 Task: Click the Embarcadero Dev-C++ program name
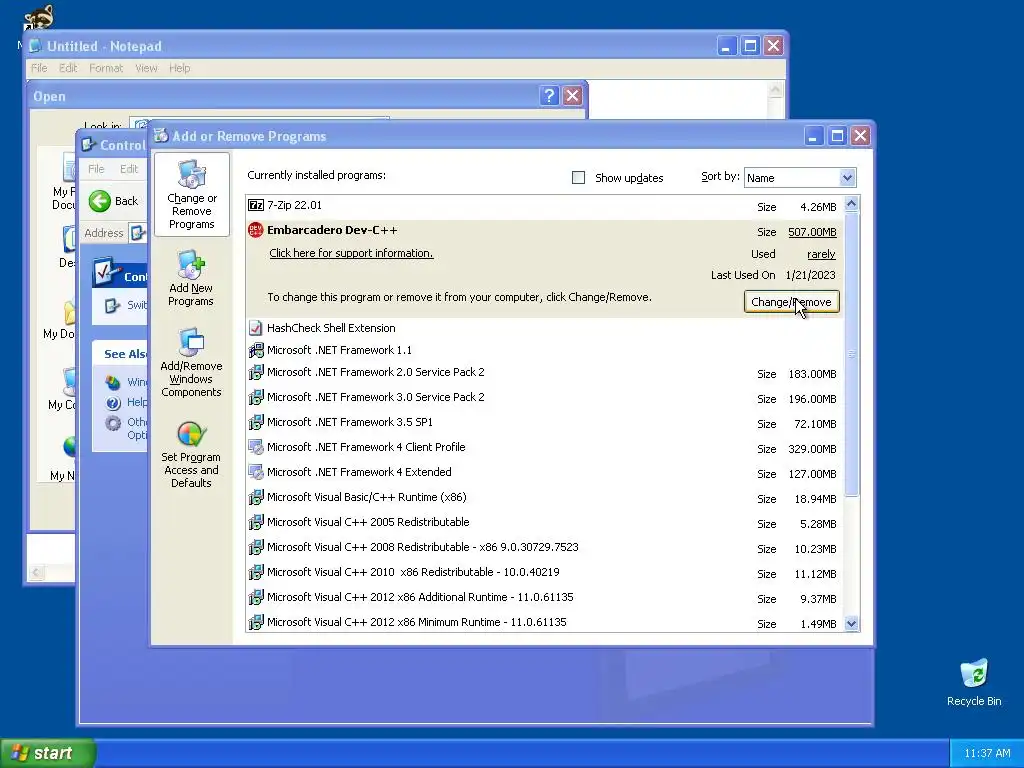tap(332, 230)
